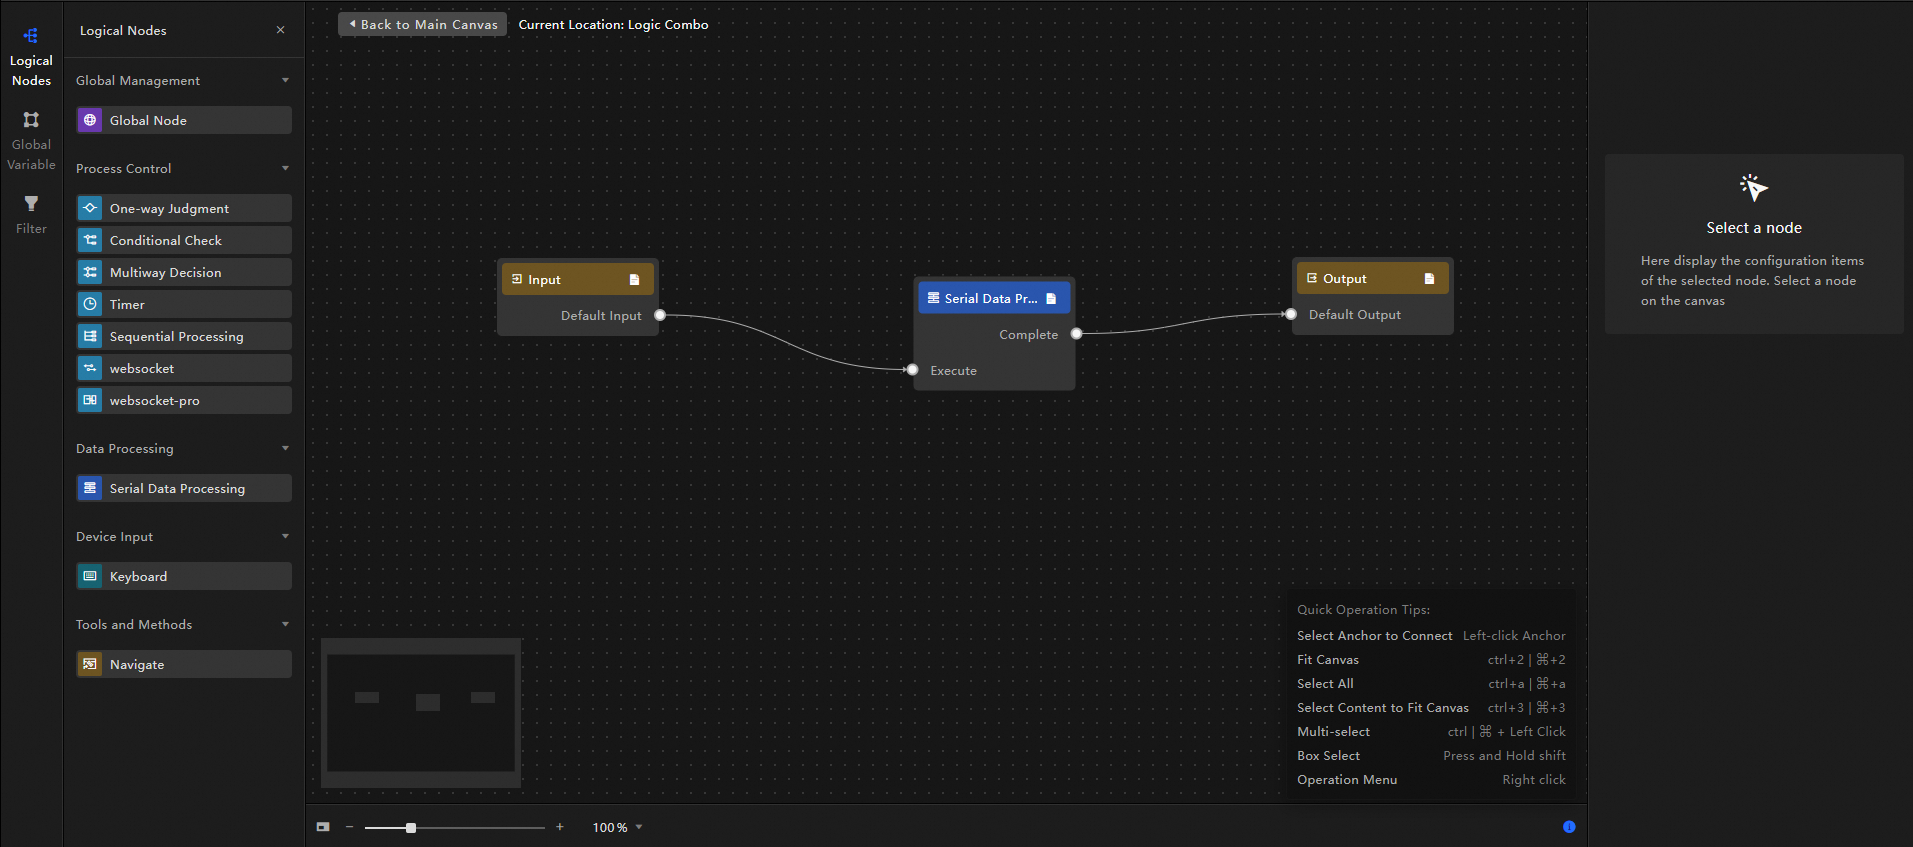The height and width of the screenshot is (847, 1913).
Task: Click the Execute input anchor
Action: click(x=912, y=370)
